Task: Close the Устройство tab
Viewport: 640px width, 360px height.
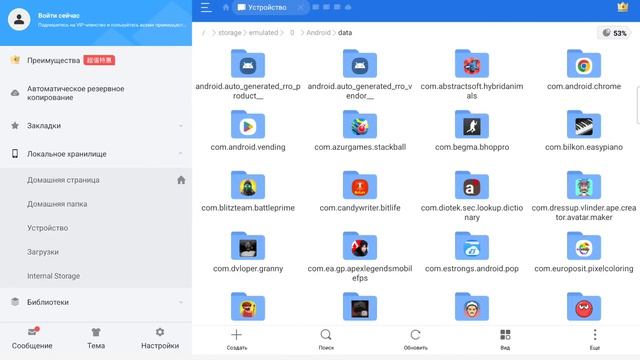Action: pos(300,7)
